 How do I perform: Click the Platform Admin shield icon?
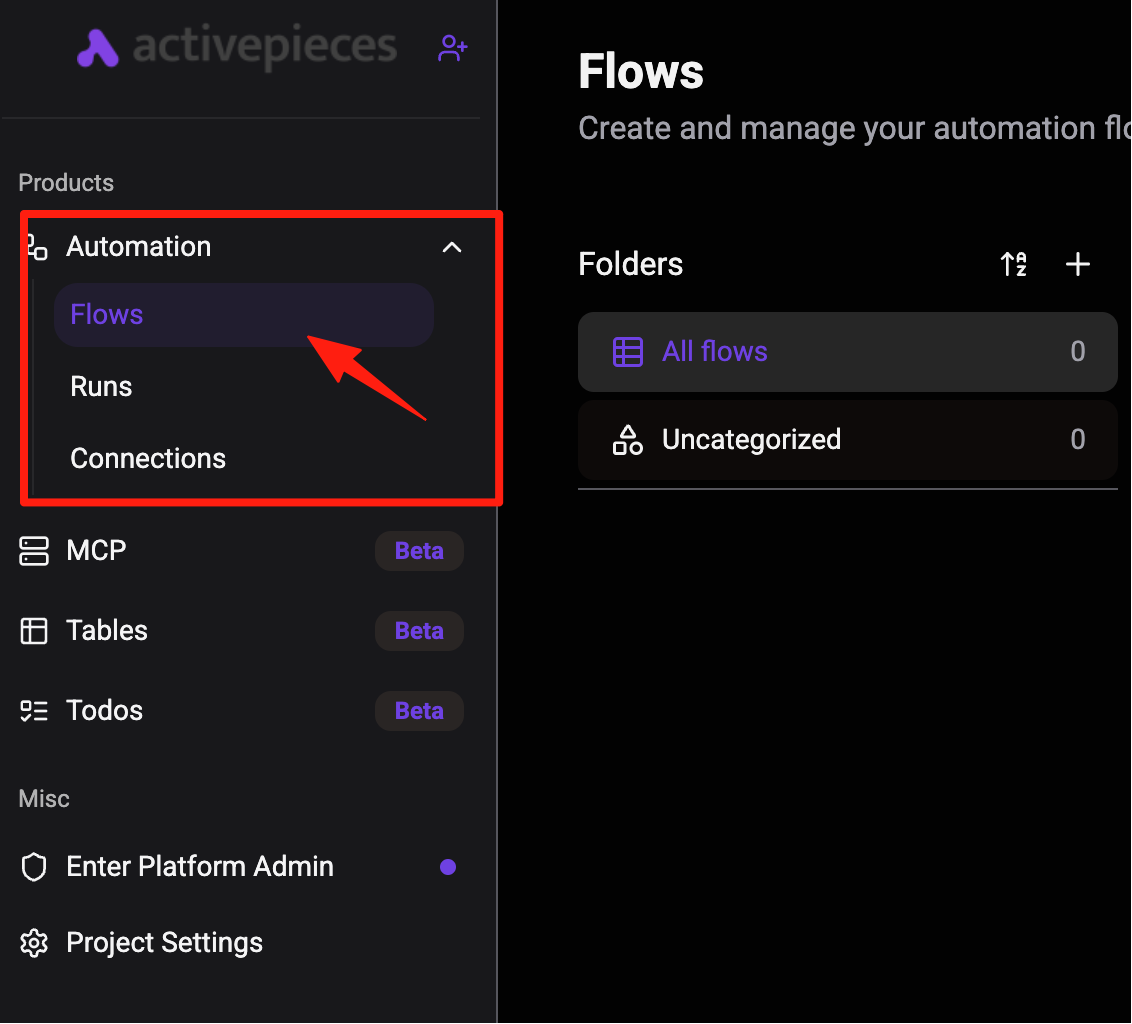[34, 867]
